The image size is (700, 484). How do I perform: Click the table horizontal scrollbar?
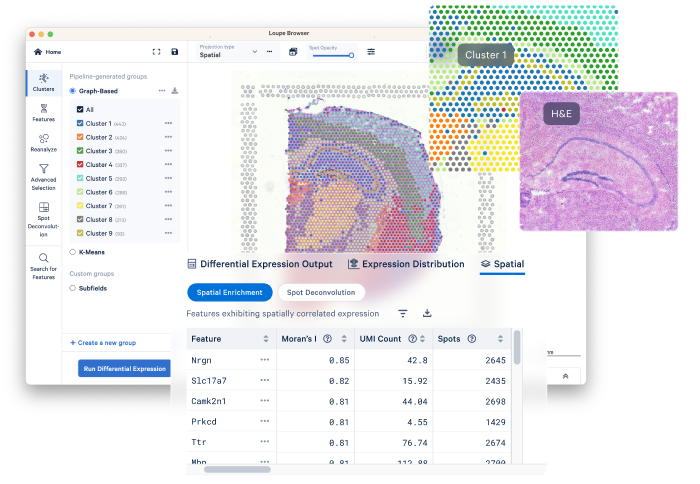pos(237,469)
